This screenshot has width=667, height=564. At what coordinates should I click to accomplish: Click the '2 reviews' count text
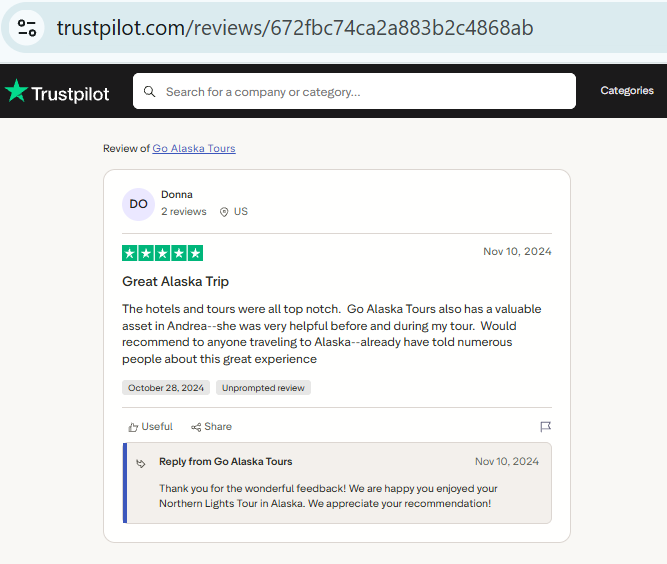[x=184, y=211]
